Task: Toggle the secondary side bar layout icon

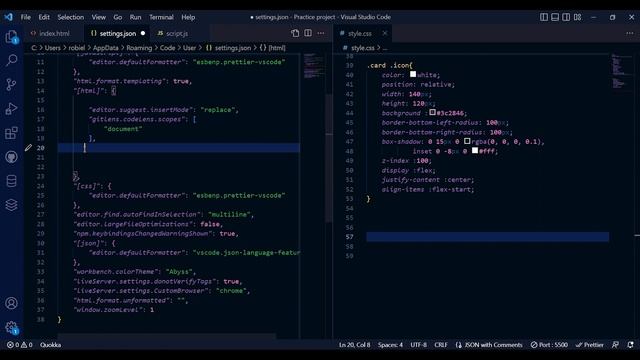Action: point(566,17)
